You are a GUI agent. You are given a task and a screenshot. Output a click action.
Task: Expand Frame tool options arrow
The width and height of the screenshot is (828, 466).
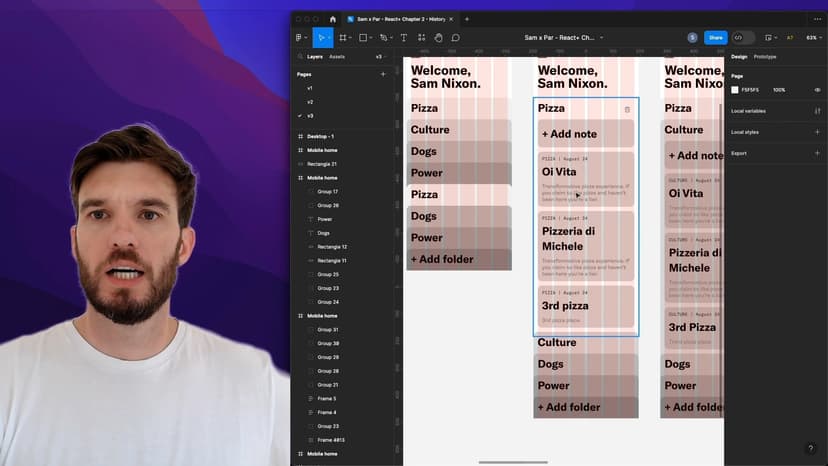click(351, 38)
